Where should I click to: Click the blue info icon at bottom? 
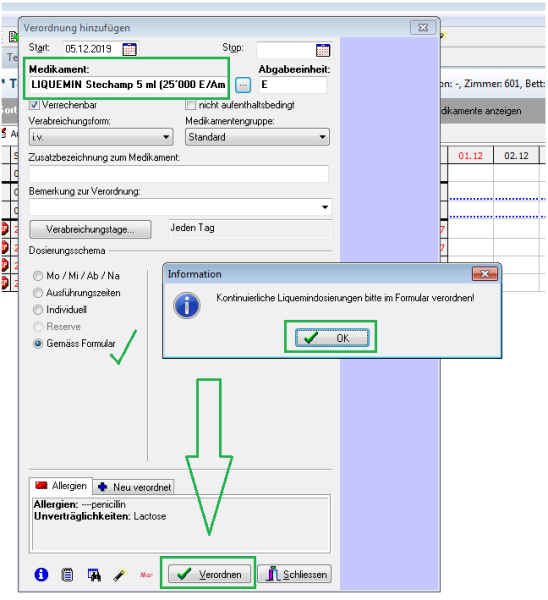point(41,574)
